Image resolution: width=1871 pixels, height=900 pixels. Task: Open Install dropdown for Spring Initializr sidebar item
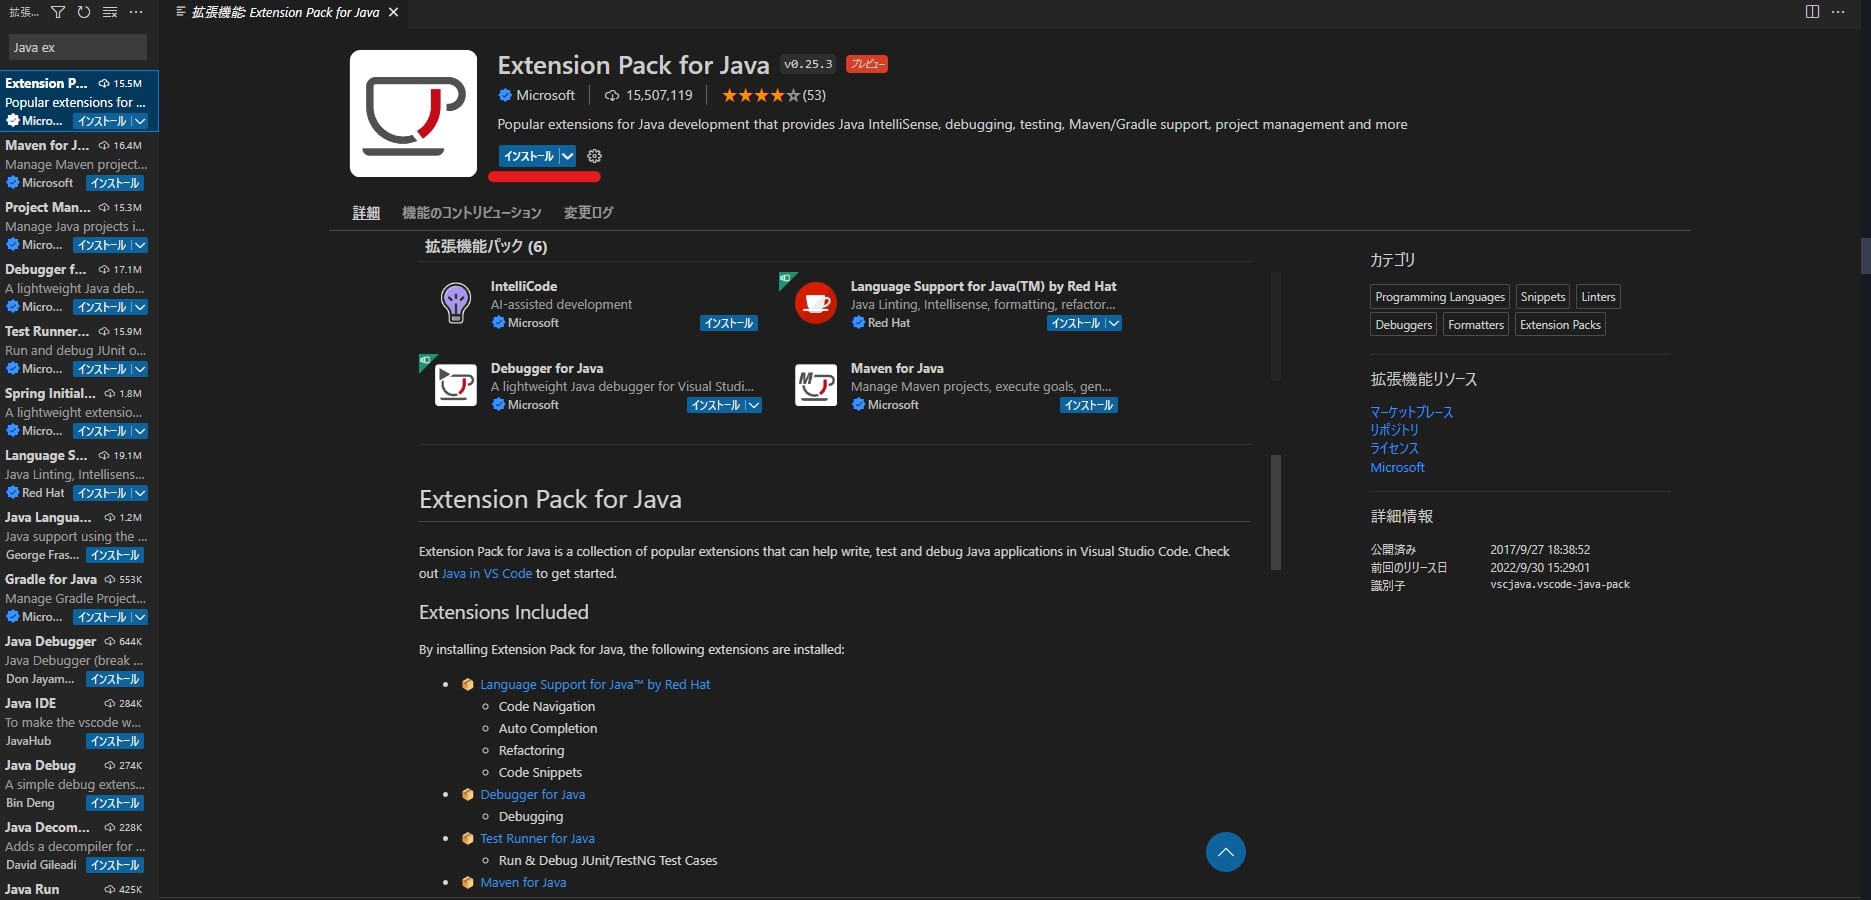[x=139, y=431]
